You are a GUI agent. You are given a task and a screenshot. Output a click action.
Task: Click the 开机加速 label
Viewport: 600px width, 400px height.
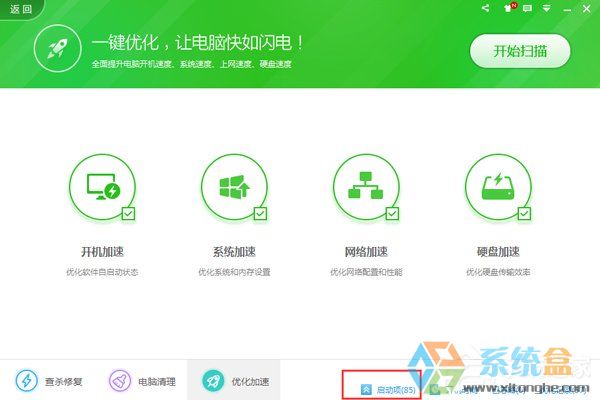(102, 252)
